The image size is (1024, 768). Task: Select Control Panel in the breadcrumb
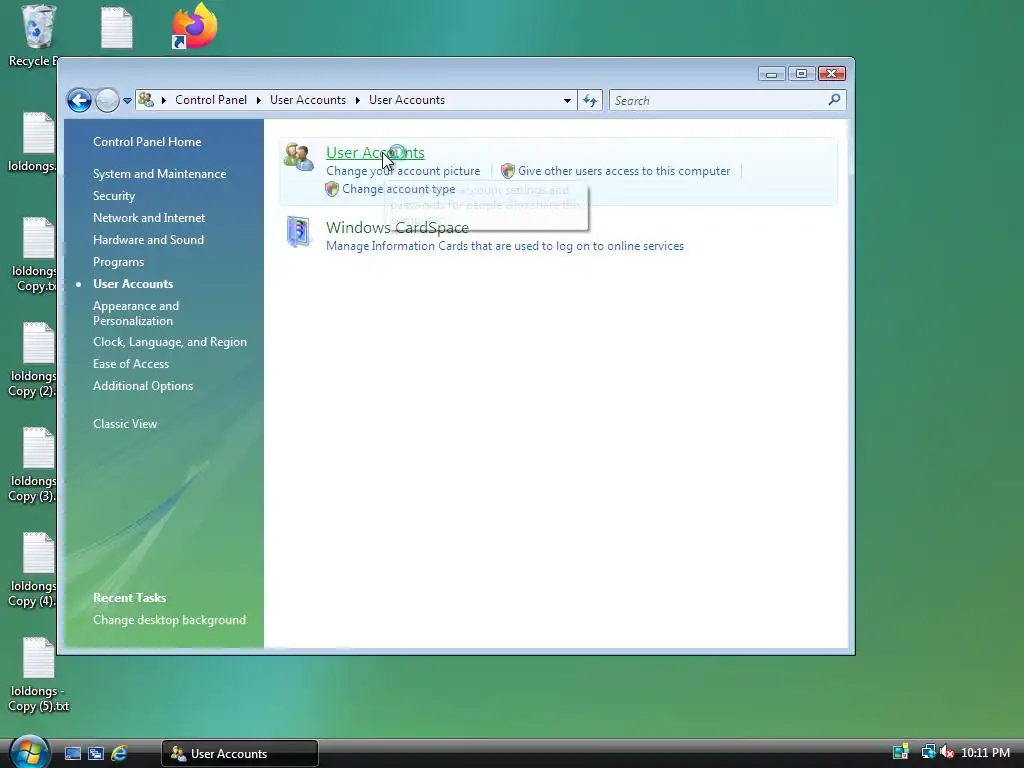tap(211, 100)
